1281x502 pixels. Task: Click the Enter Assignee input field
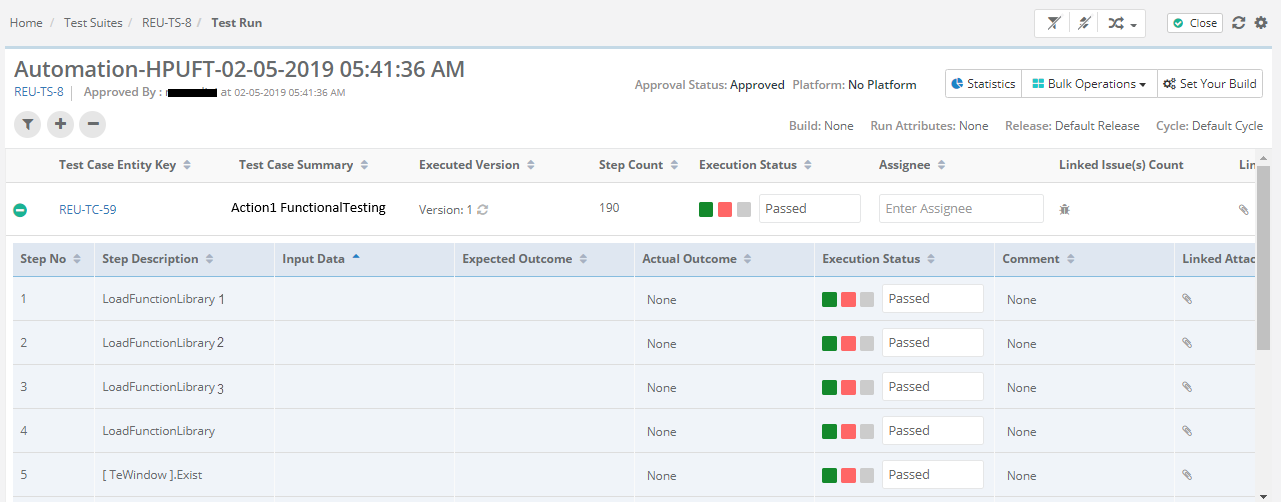tap(961, 208)
